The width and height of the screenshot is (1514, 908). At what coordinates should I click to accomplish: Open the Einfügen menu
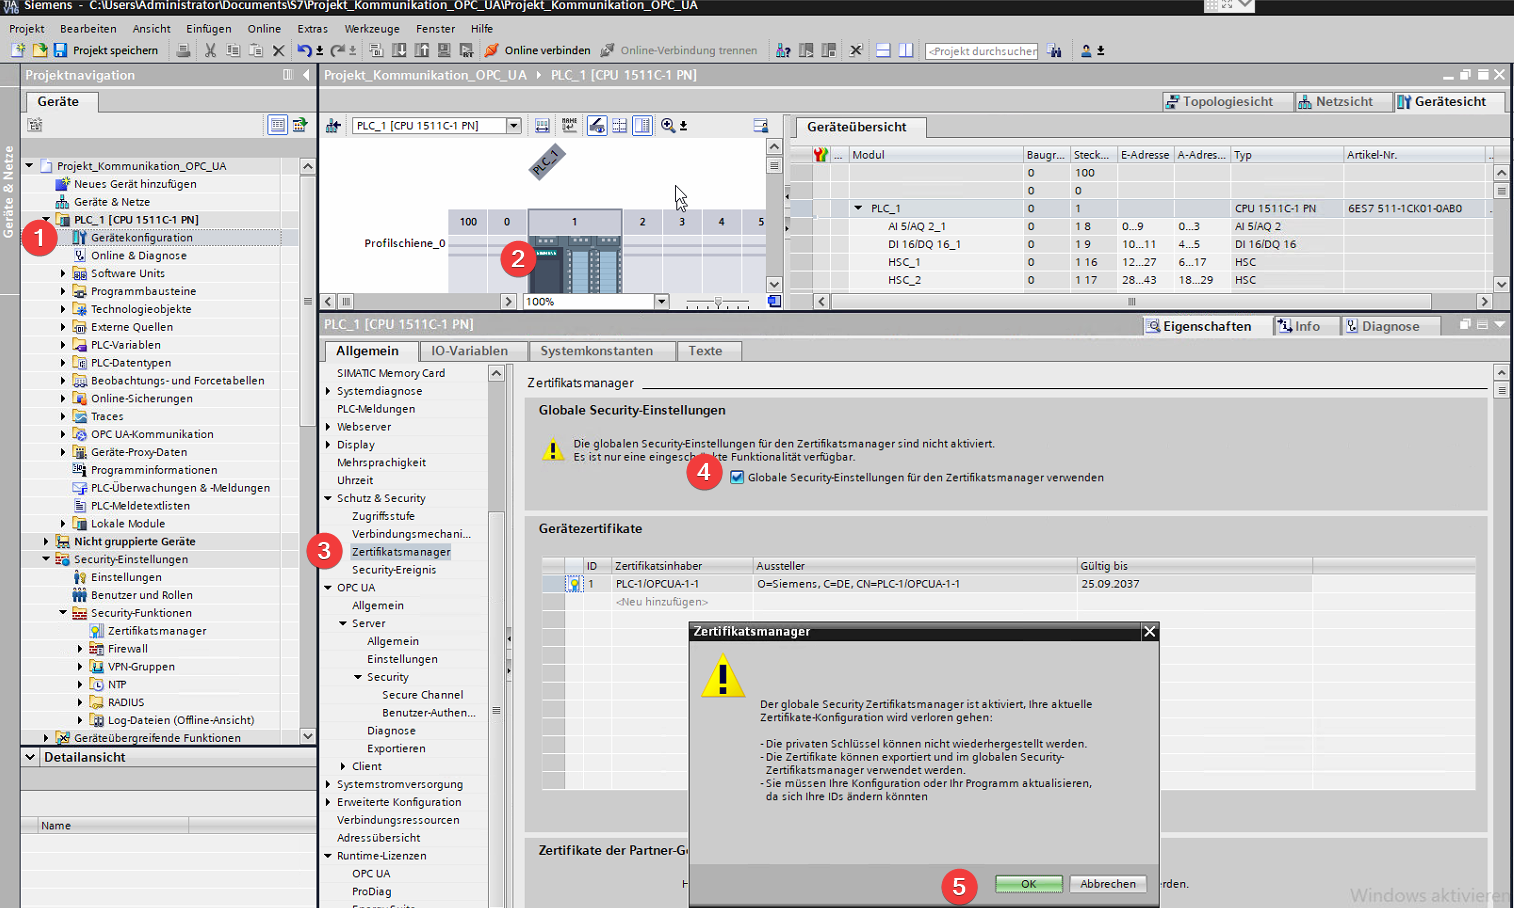(x=209, y=29)
